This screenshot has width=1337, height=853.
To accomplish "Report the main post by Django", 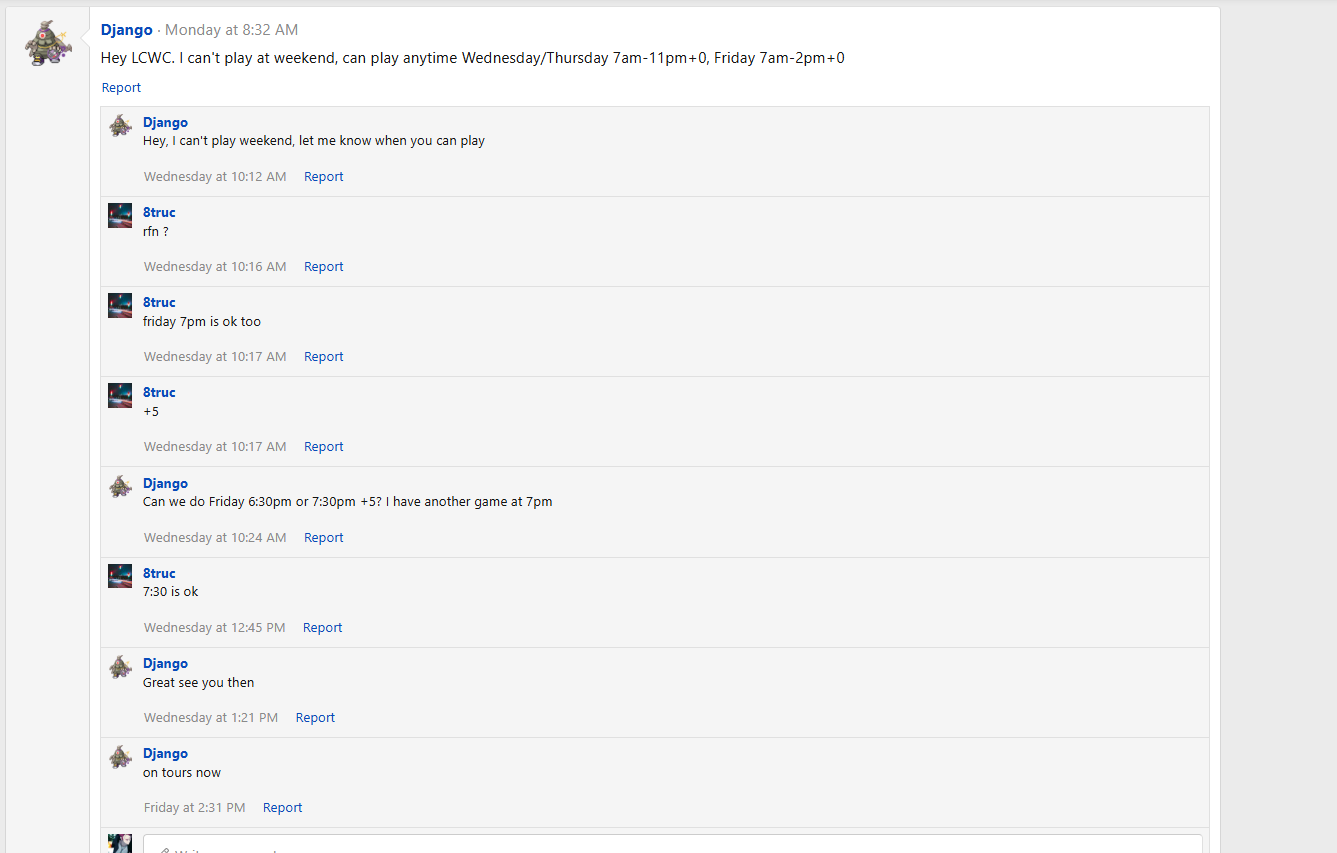I will 121,88.
